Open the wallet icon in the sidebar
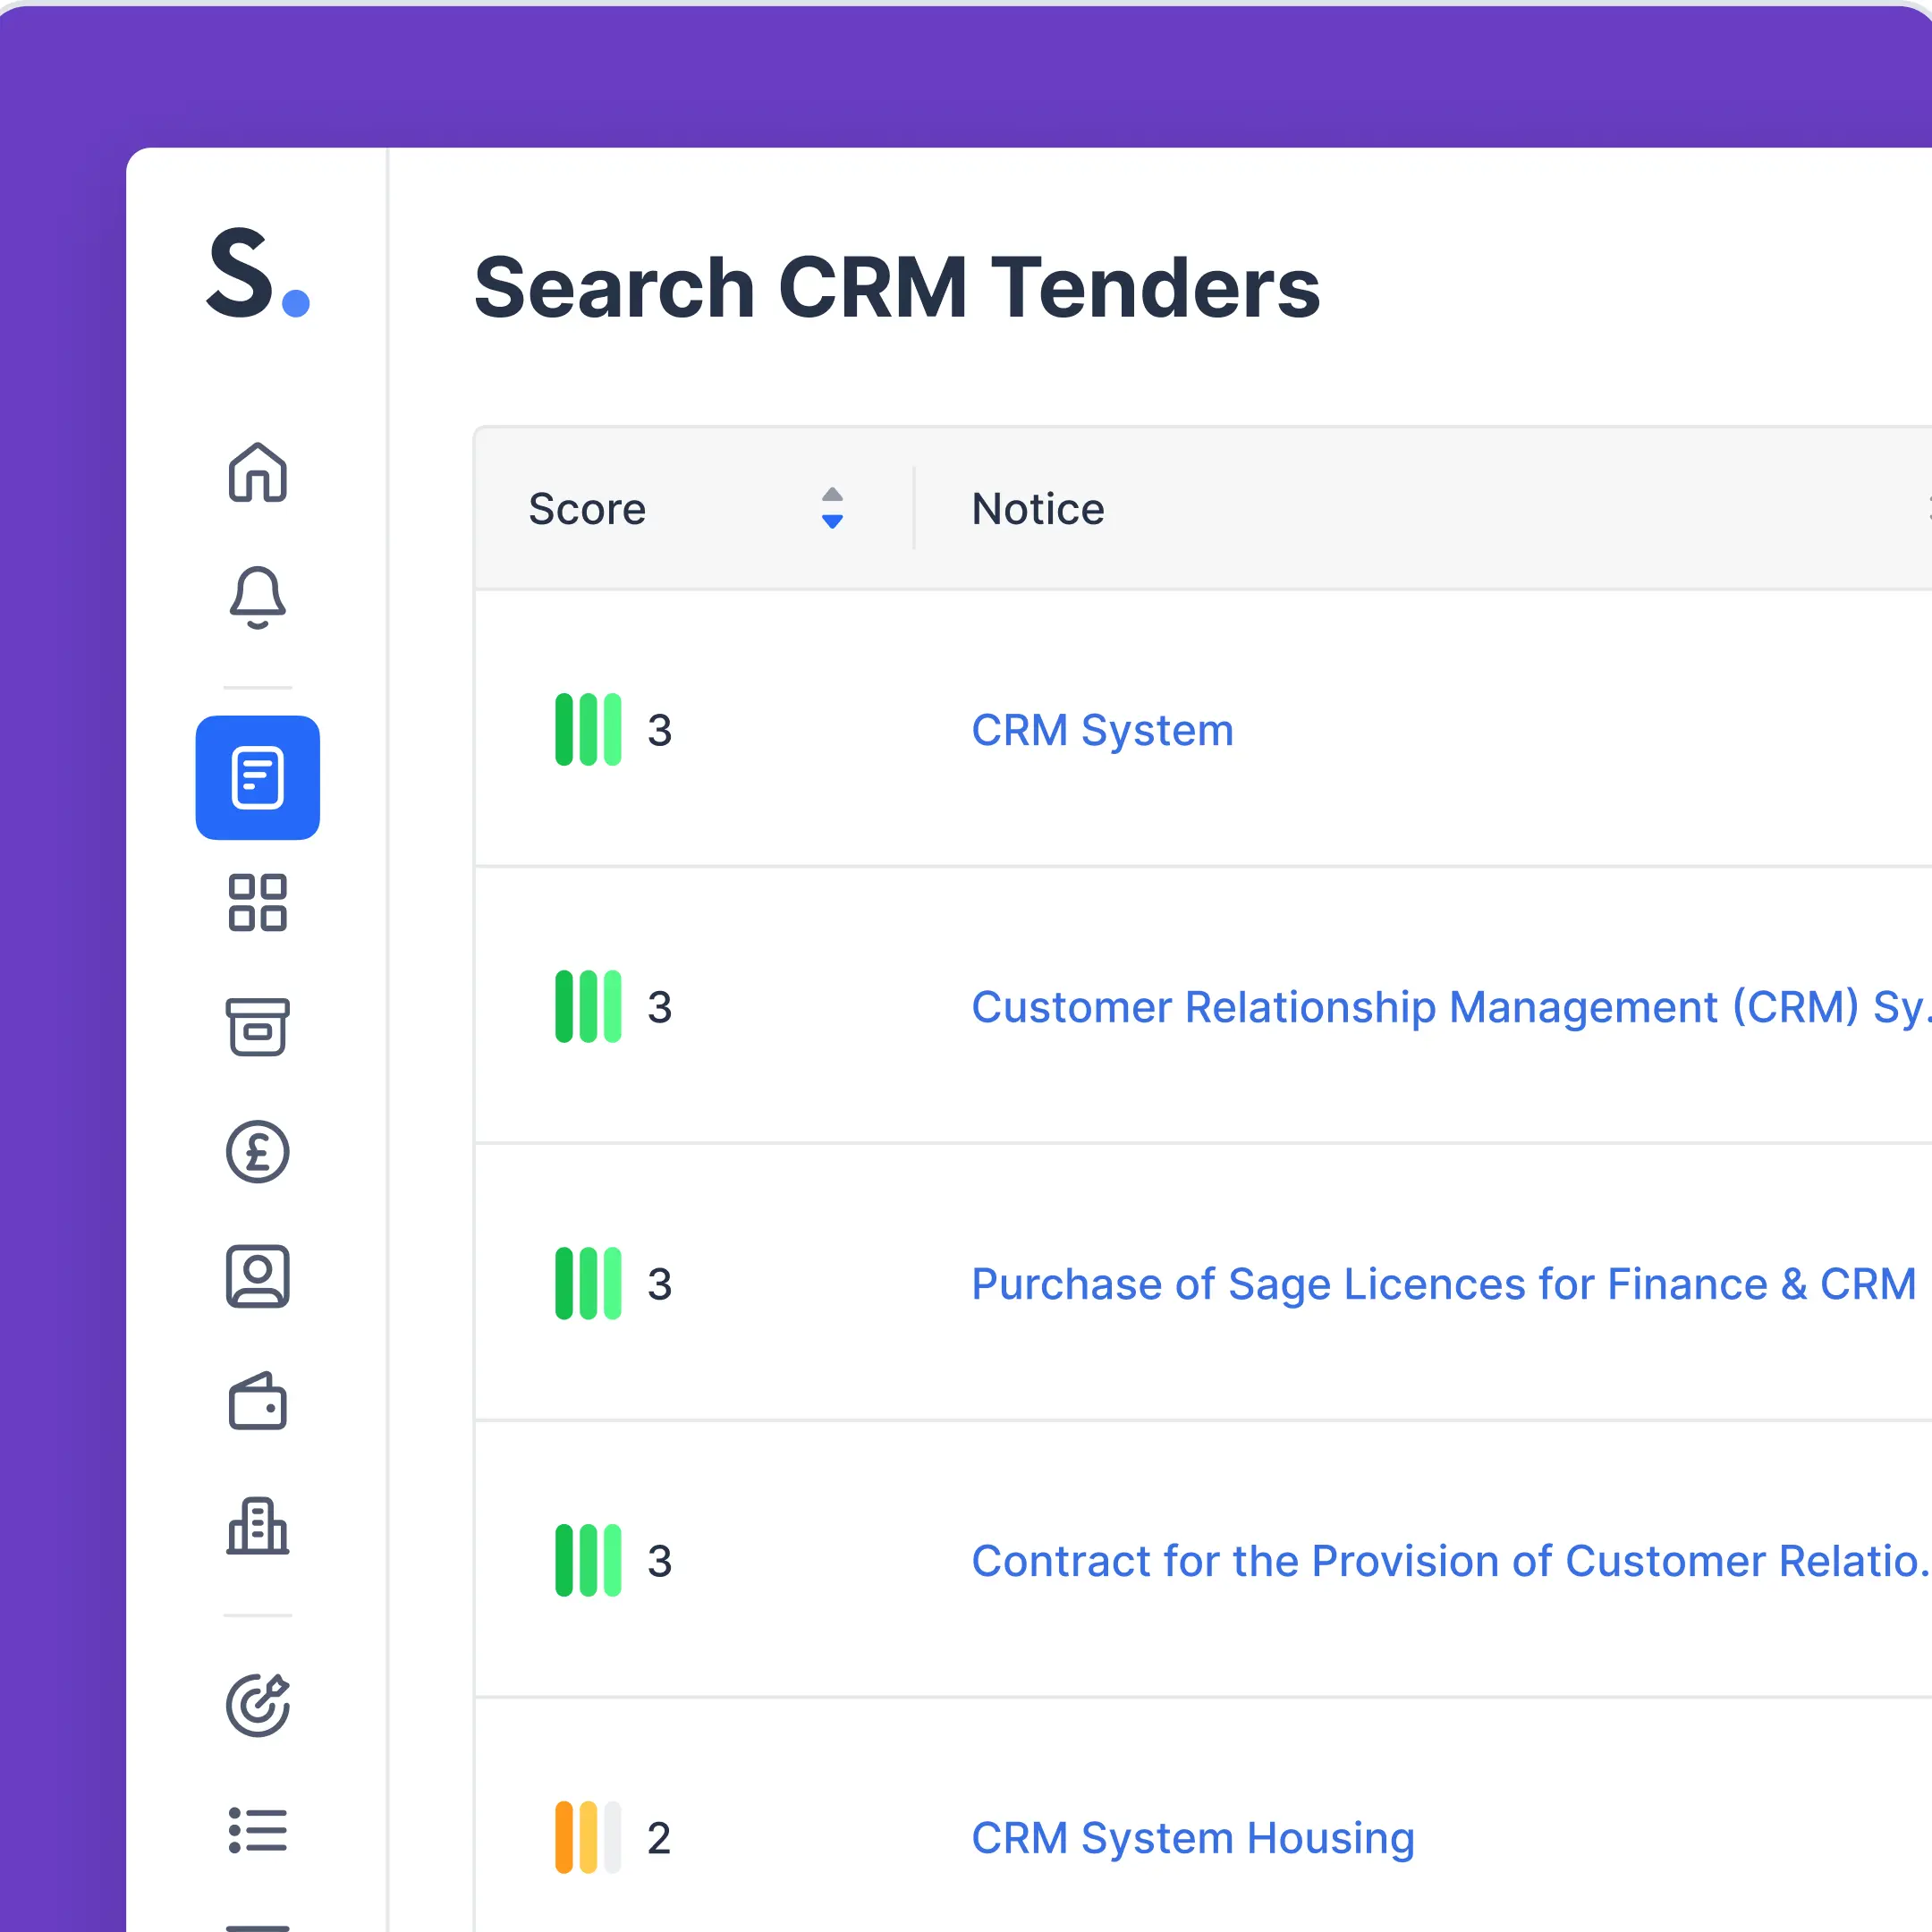This screenshot has height=1932, width=1932. coord(258,1401)
